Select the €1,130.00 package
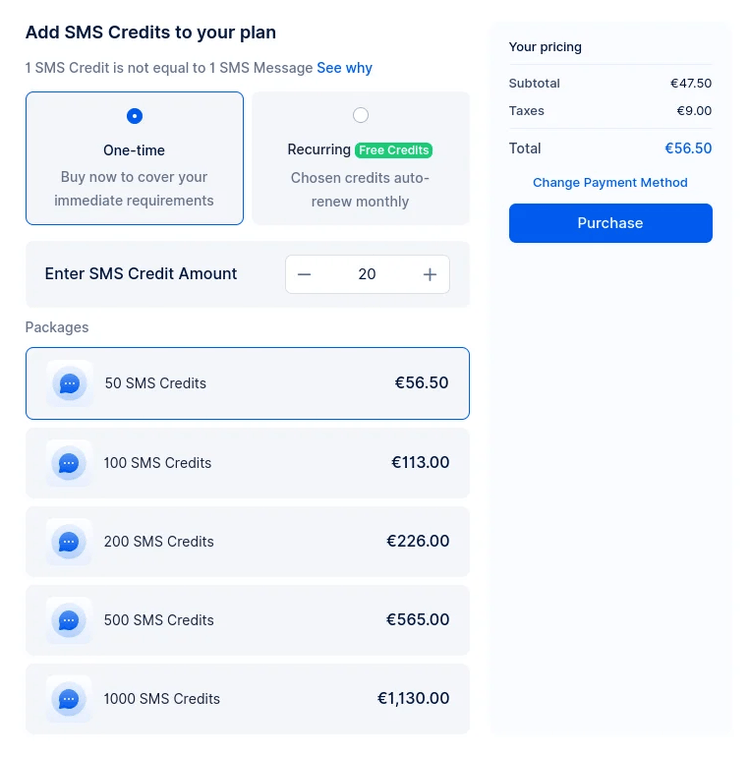750x757 pixels. (248, 699)
